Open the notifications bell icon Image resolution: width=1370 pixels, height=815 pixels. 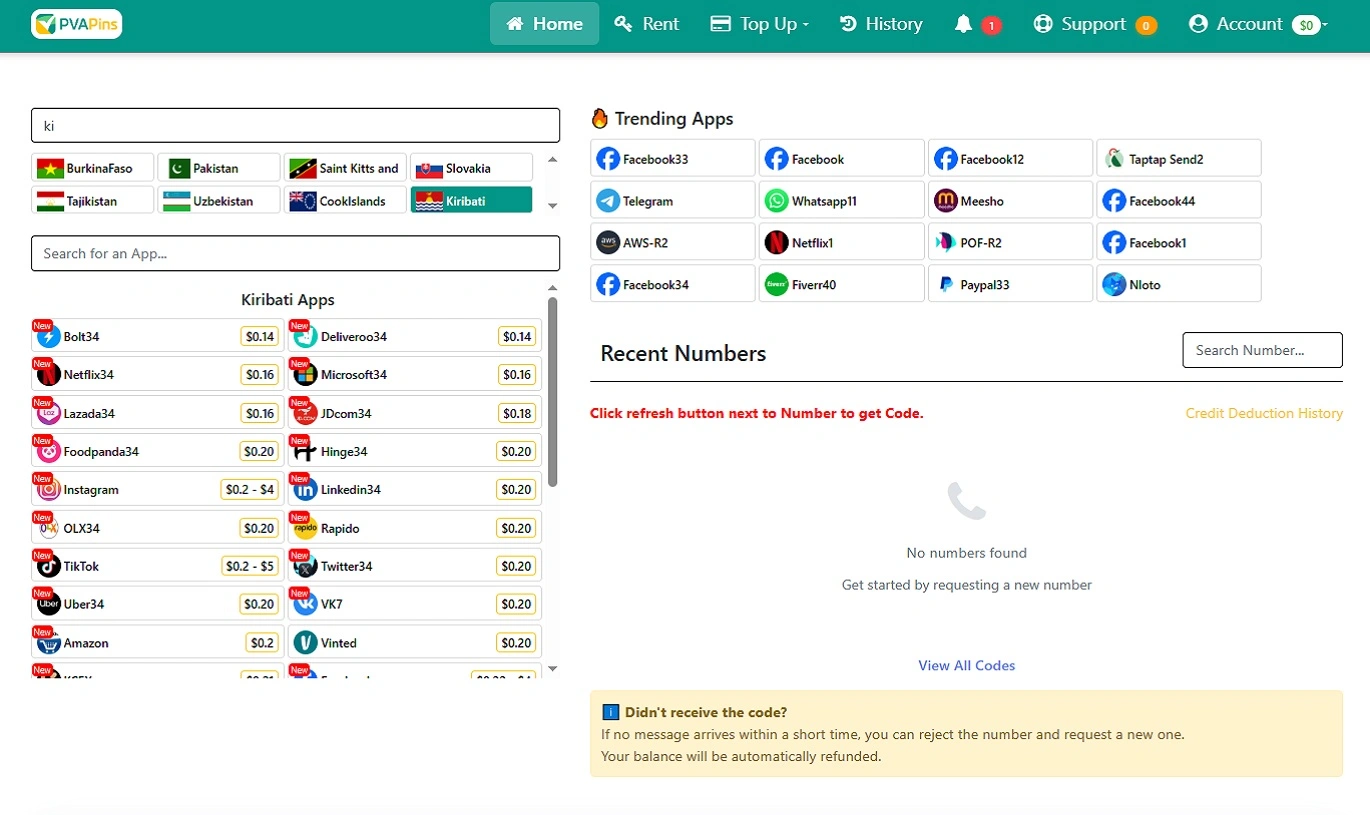[963, 24]
